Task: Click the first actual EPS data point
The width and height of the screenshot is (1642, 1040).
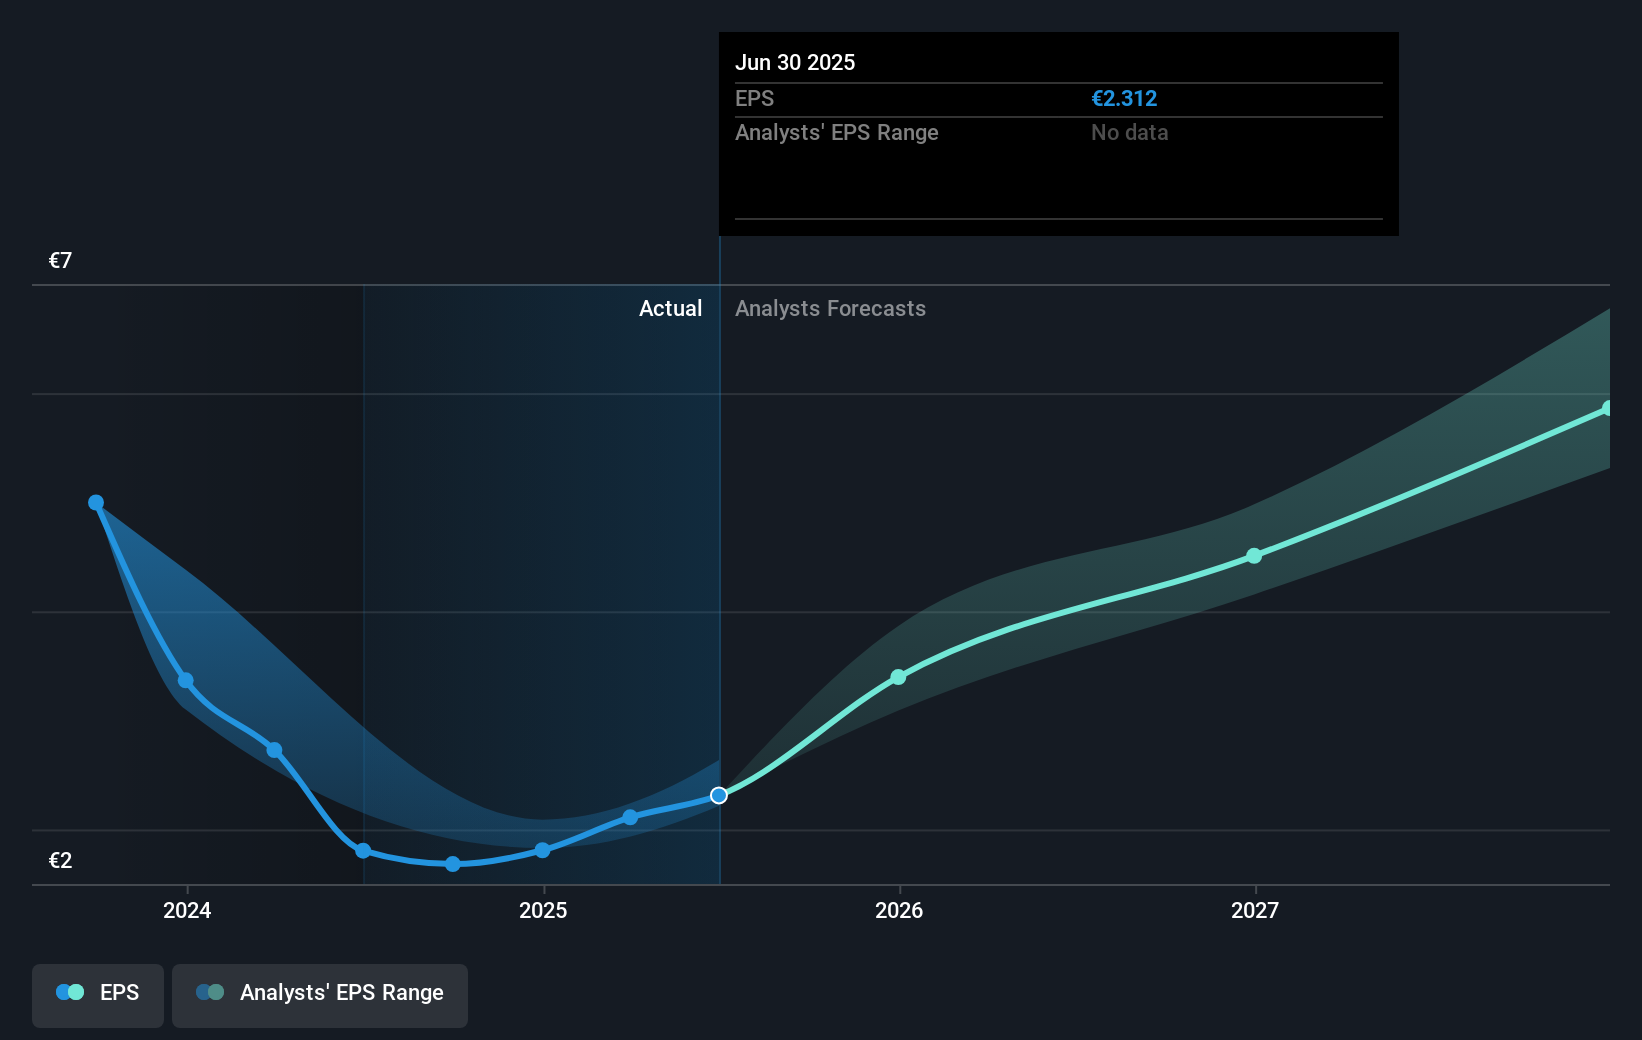Action: click(95, 502)
